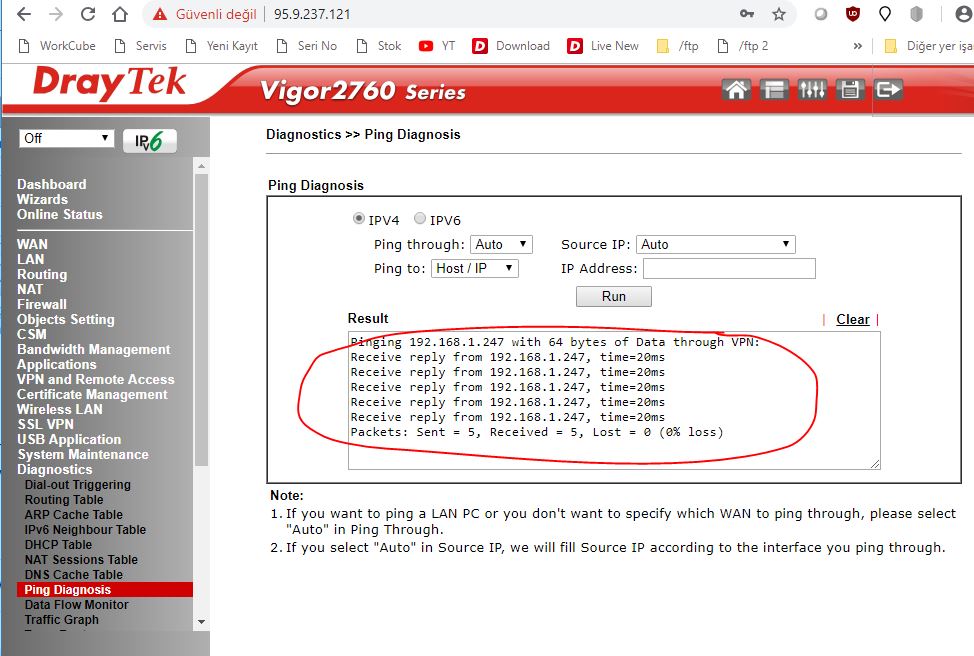Bookmark this page with the star icon
This screenshot has width=974, height=656.
point(778,14)
